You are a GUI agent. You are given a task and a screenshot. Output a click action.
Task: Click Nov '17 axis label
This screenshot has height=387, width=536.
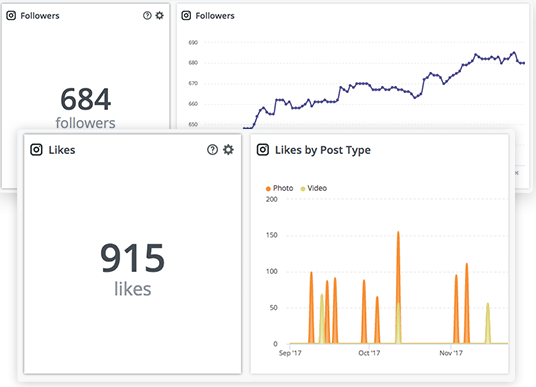coord(451,353)
